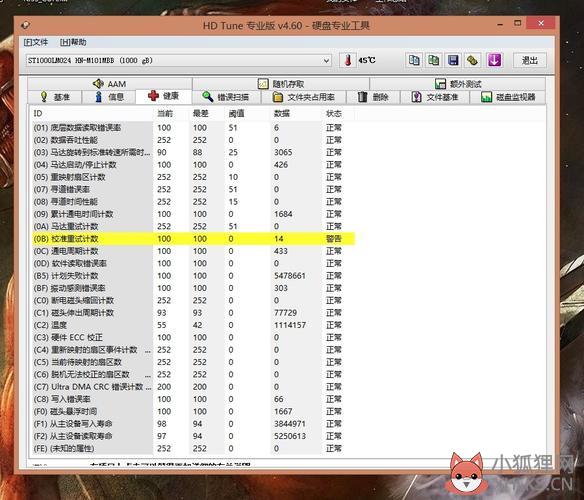Viewport: 584px width, 500px height.
Task: Select the 健康 health tab
Action: [x=164, y=96]
